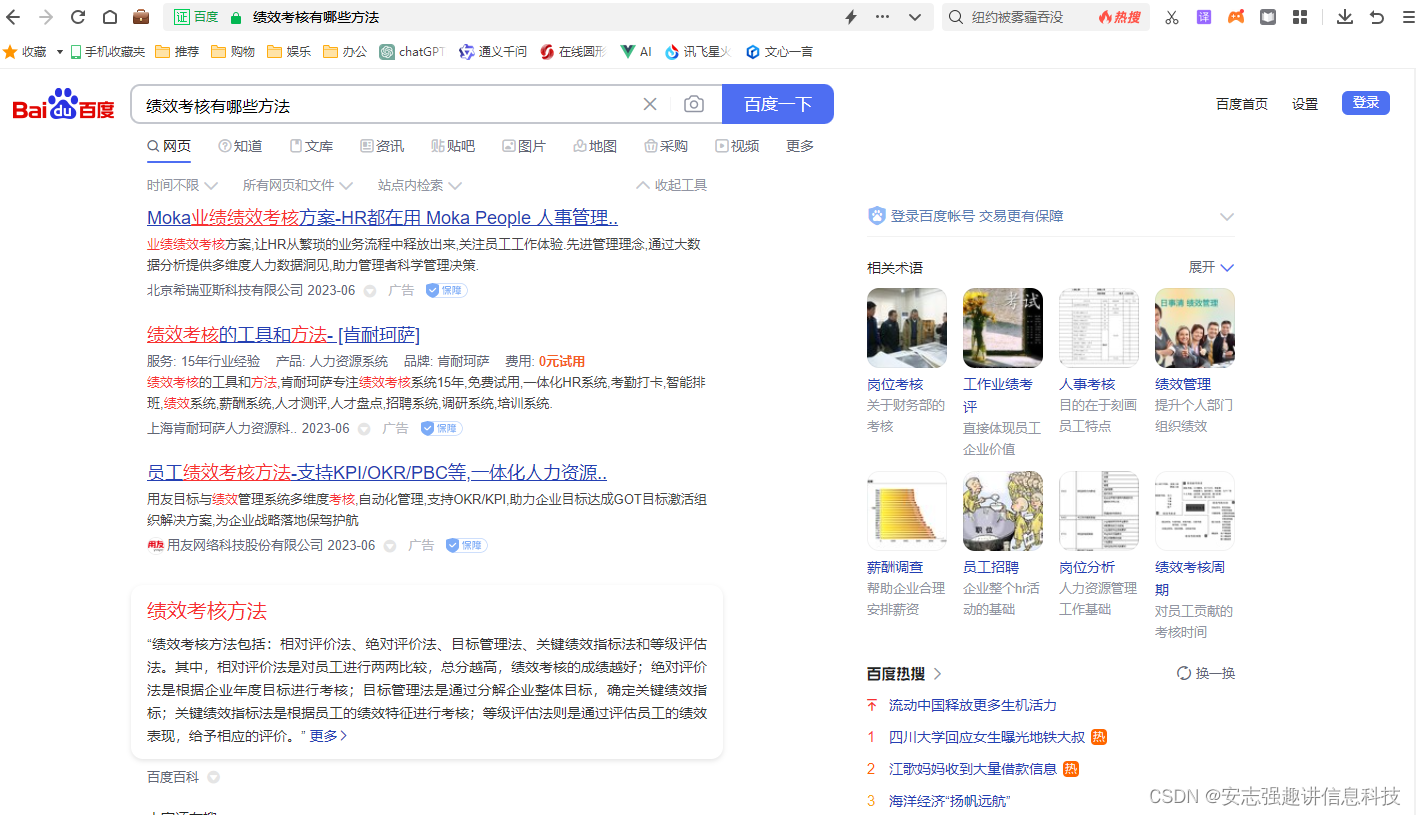Viewport: 1416px width, 815px height.
Task: Expand the address bar dropdown chevron
Action: (x=915, y=17)
